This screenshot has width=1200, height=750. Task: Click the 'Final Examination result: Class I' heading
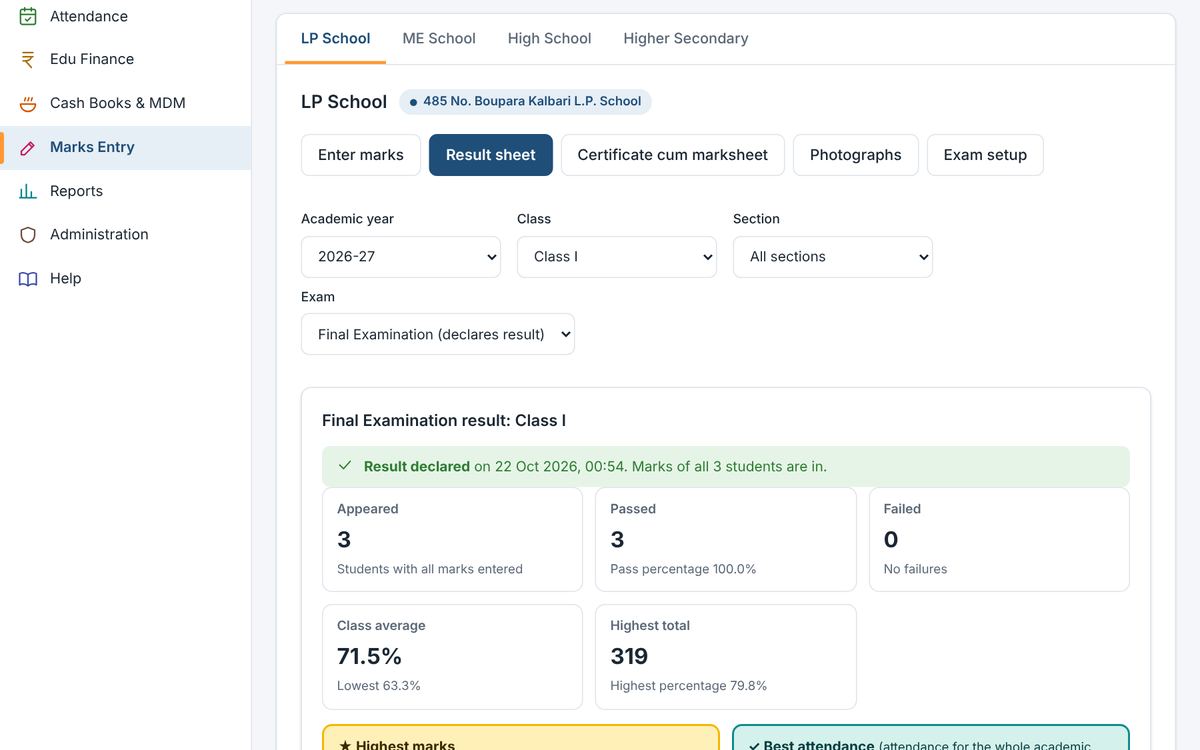(x=444, y=421)
